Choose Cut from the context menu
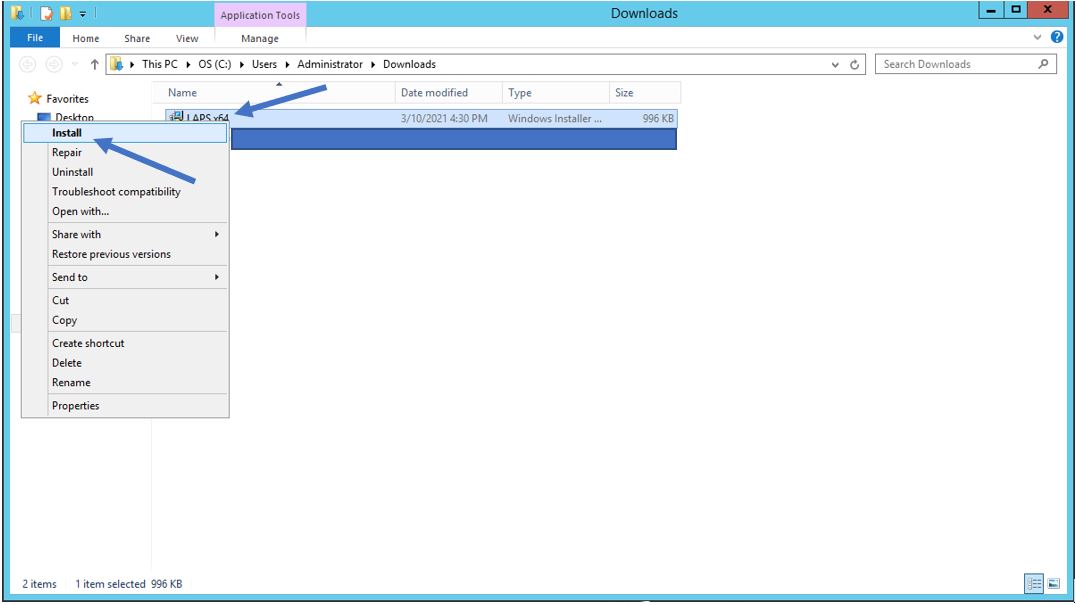Viewport: 1076px width, 605px height. (125, 300)
